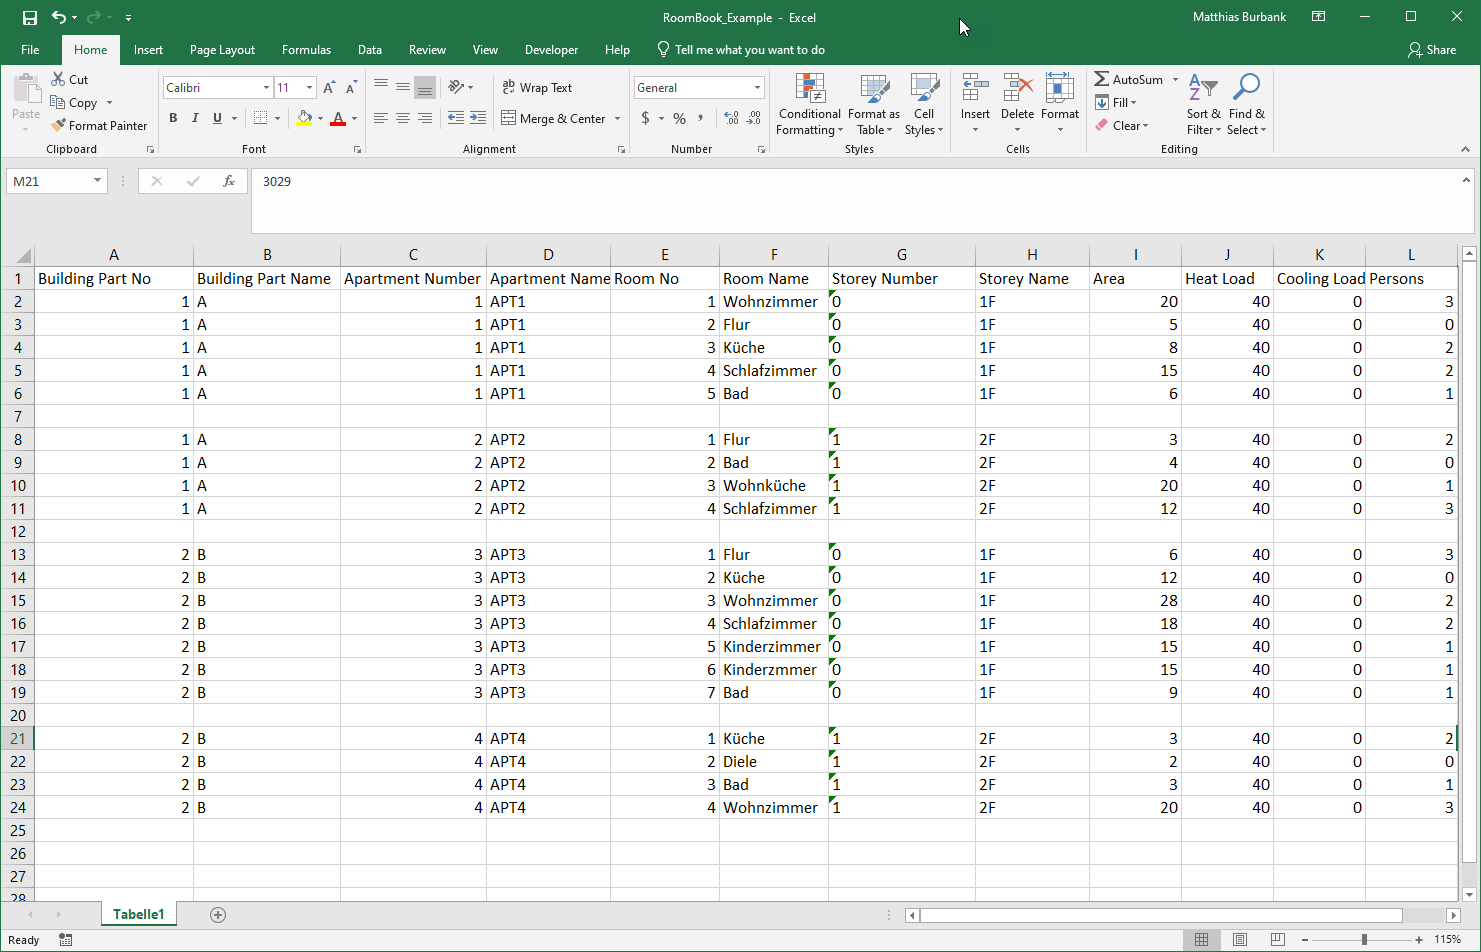Add a new sheet with plus icon
The height and width of the screenshot is (952, 1481).
click(x=218, y=915)
